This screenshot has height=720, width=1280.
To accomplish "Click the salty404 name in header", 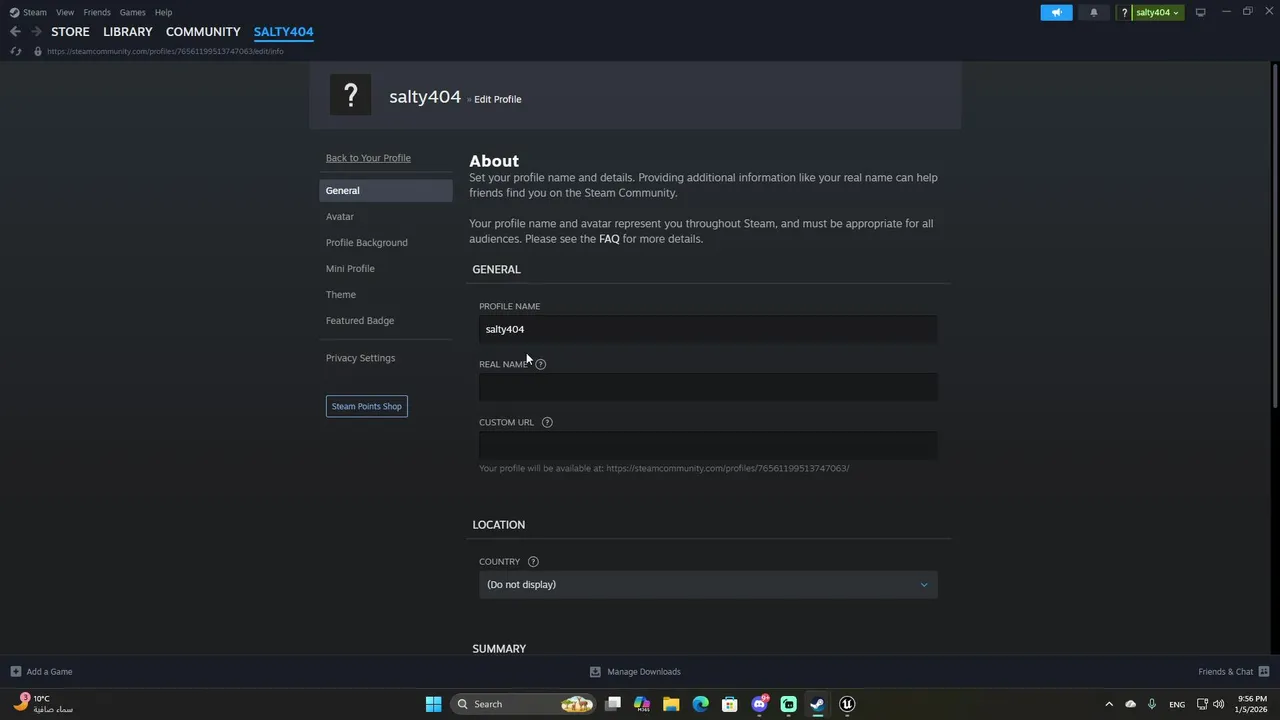I will (x=425, y=97).
